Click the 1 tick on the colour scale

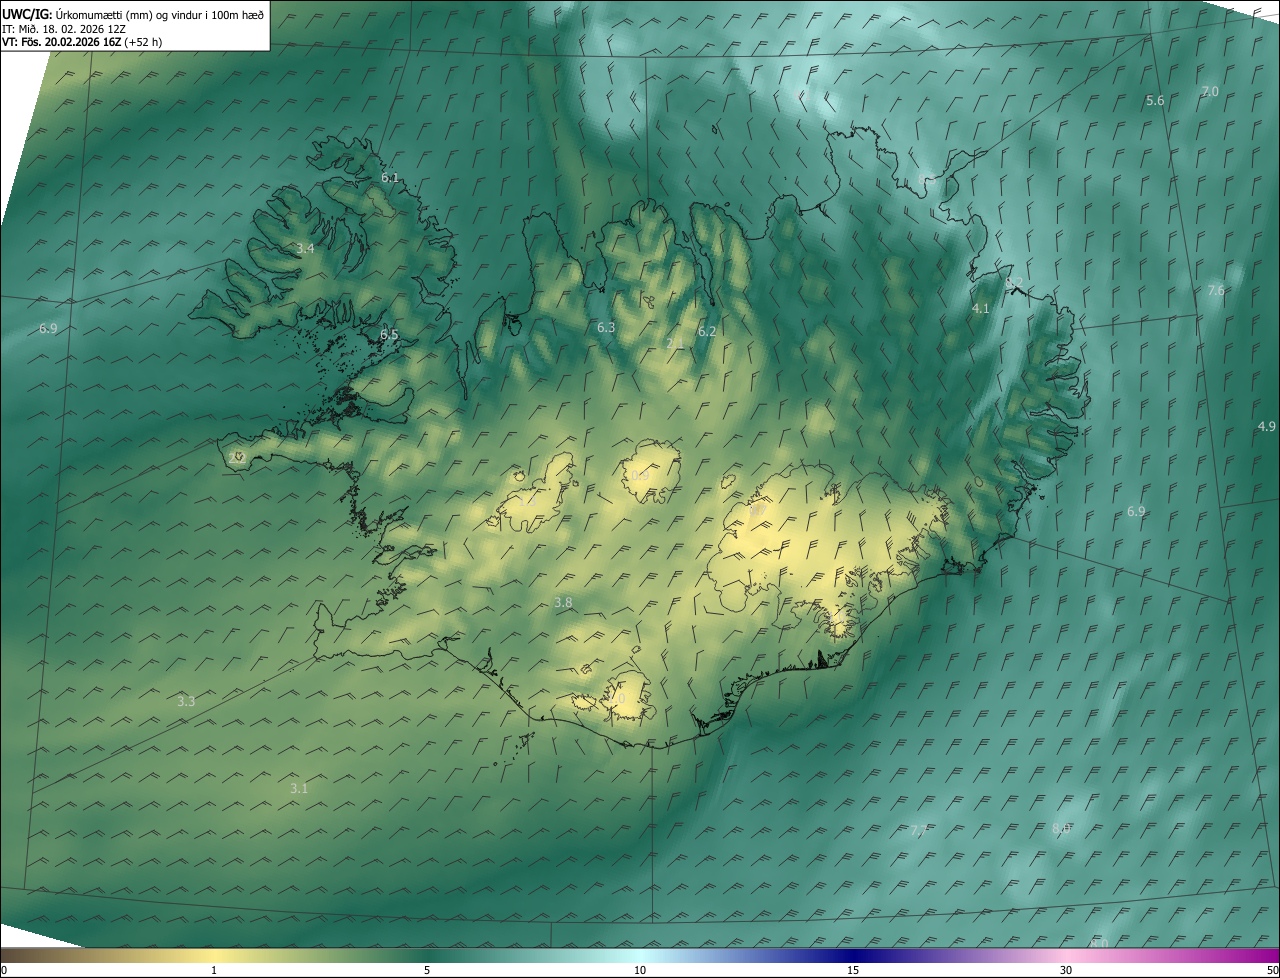(214, 970)
